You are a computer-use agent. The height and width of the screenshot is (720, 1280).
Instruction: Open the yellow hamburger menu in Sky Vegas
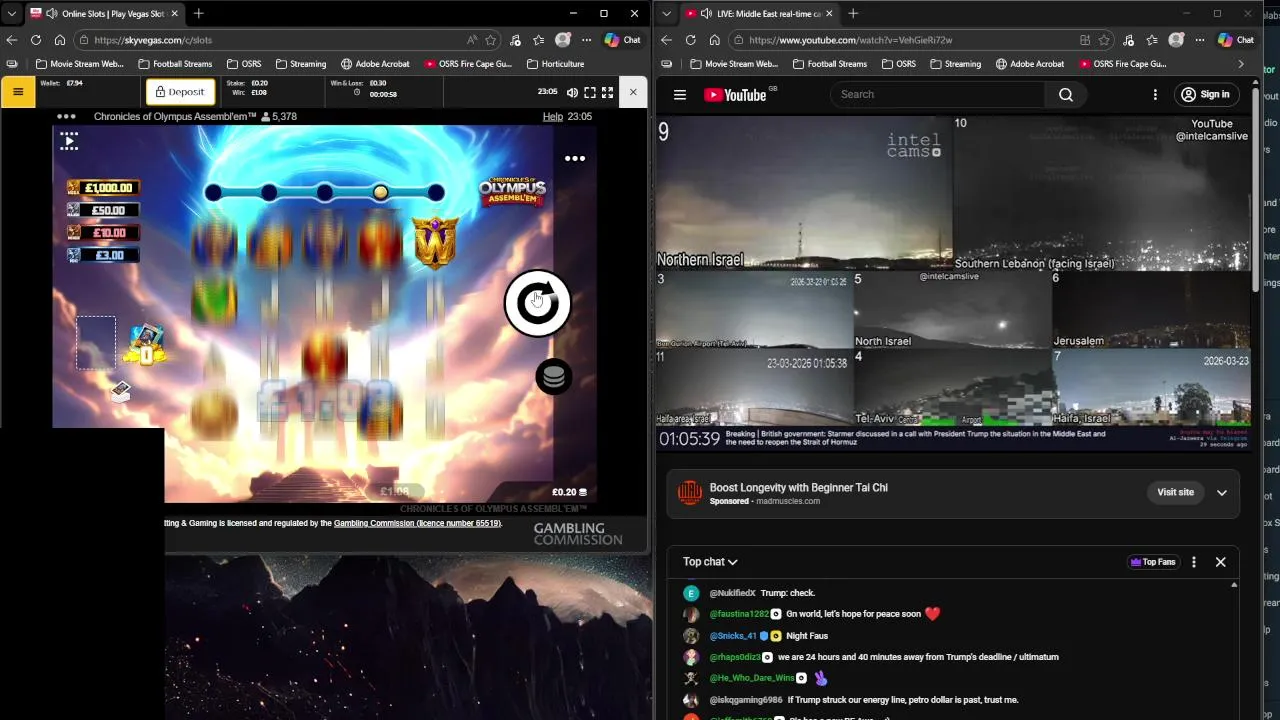tap(18, 92)
